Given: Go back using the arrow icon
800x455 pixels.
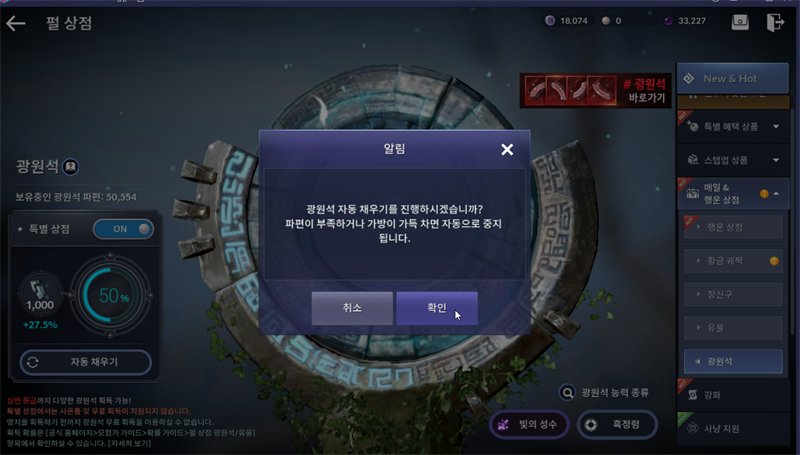Looking at the screenshot, I should pos(16,23).
